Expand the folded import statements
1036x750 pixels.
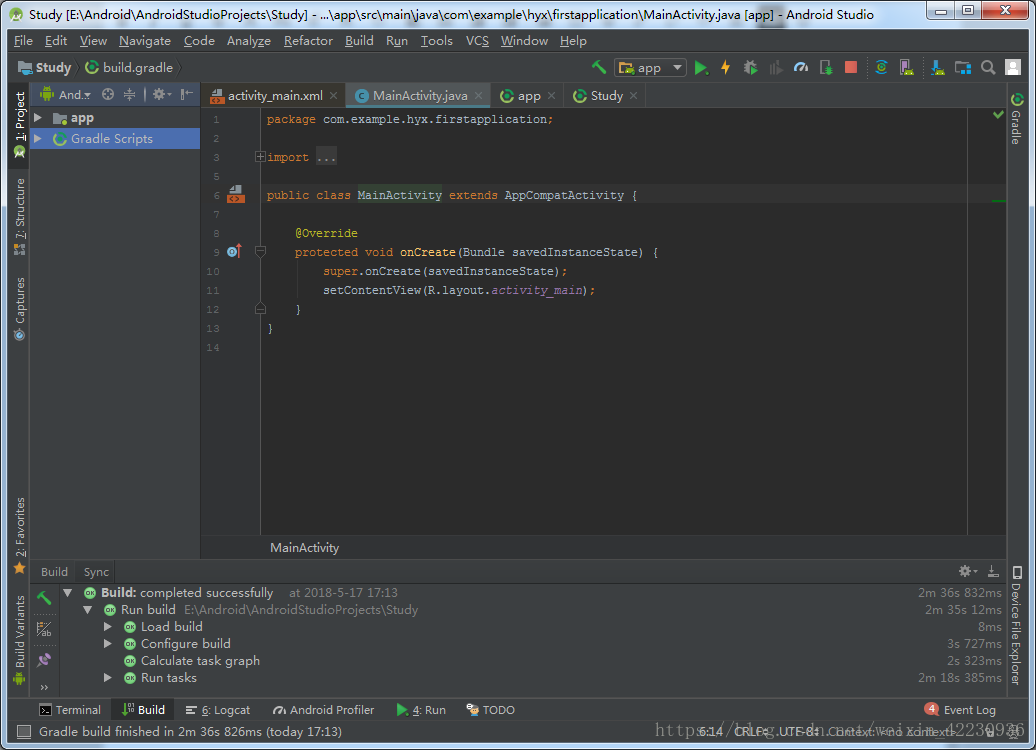[x=260, y=157]
